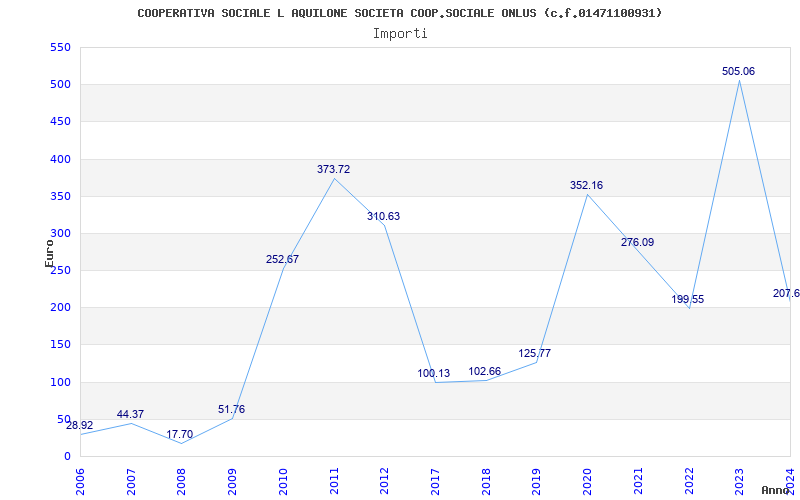Select the 2020 year axis label
This screenshot has width=800, height=500.
tap(587, 481)
